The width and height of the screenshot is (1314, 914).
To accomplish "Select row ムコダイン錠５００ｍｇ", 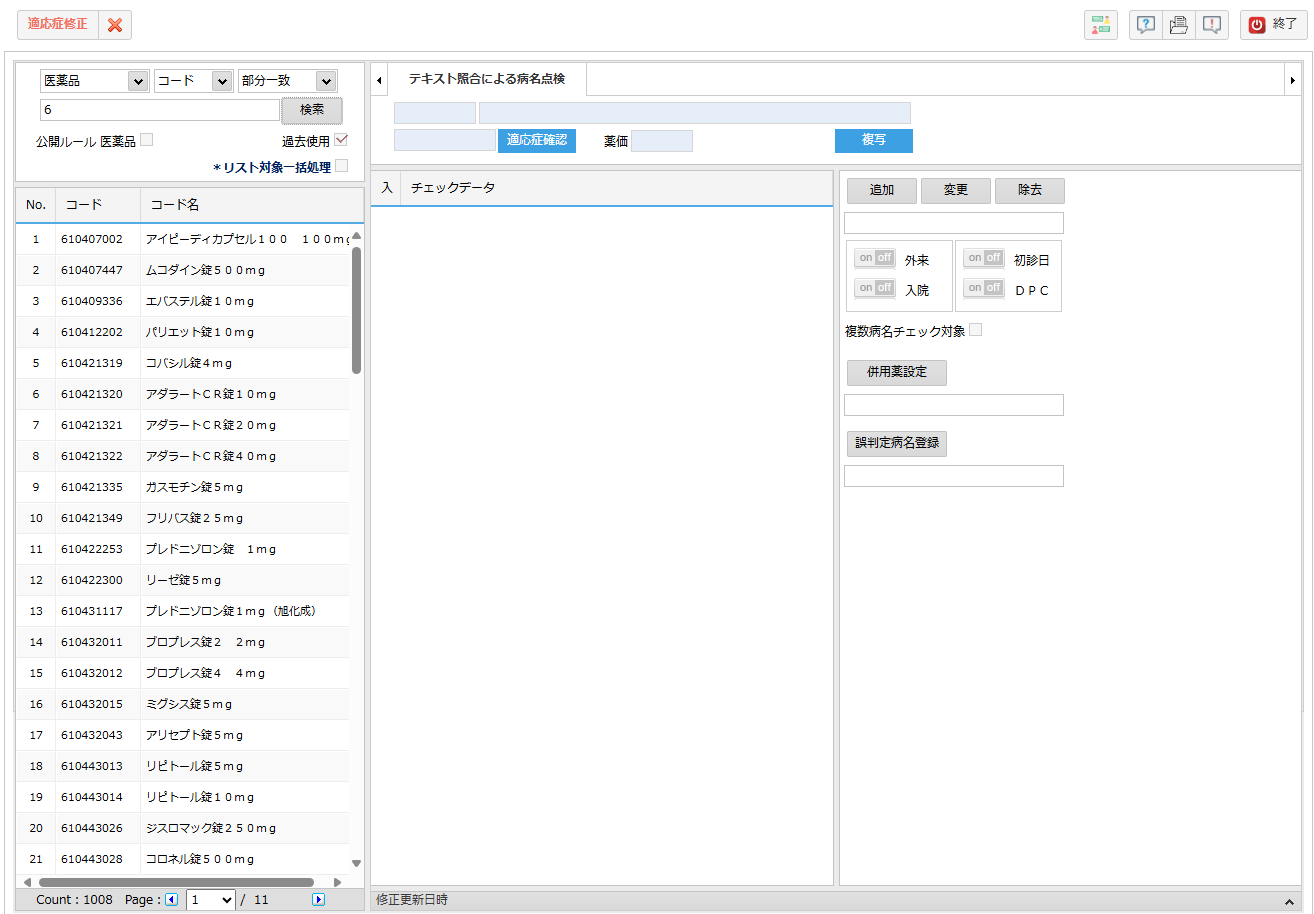I will coord(183,270).
